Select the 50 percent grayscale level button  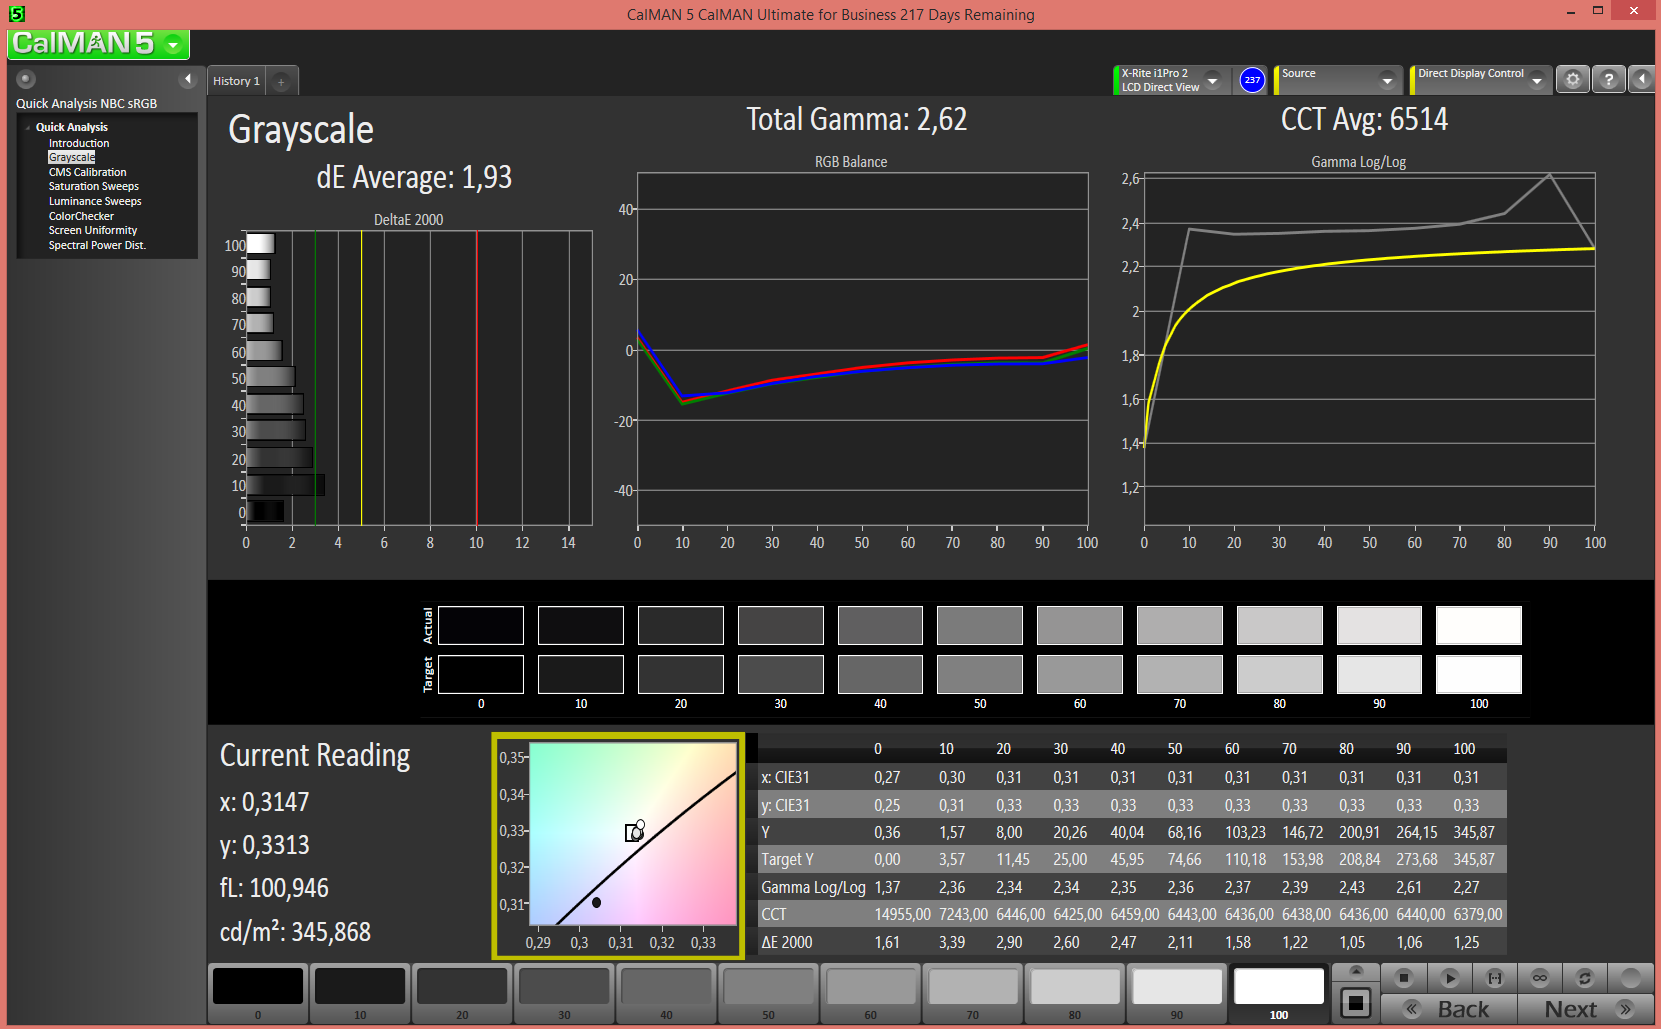[x=768, y=993]
